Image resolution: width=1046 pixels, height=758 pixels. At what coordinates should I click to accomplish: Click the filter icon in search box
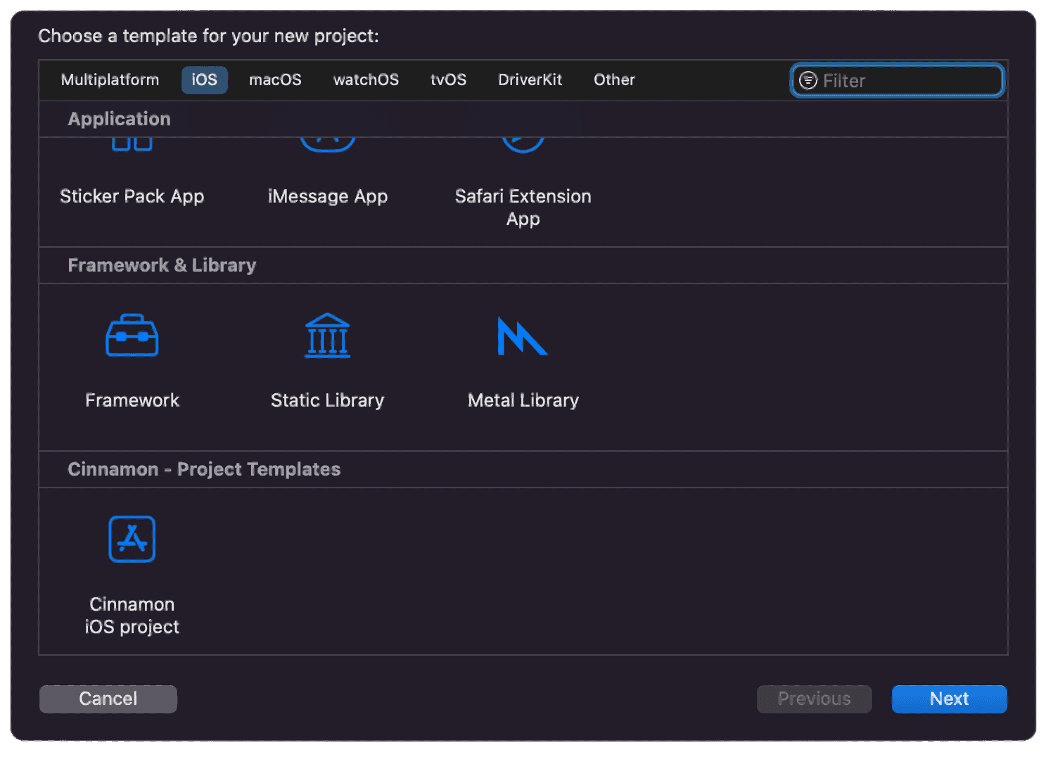click(x=808, y=81)
